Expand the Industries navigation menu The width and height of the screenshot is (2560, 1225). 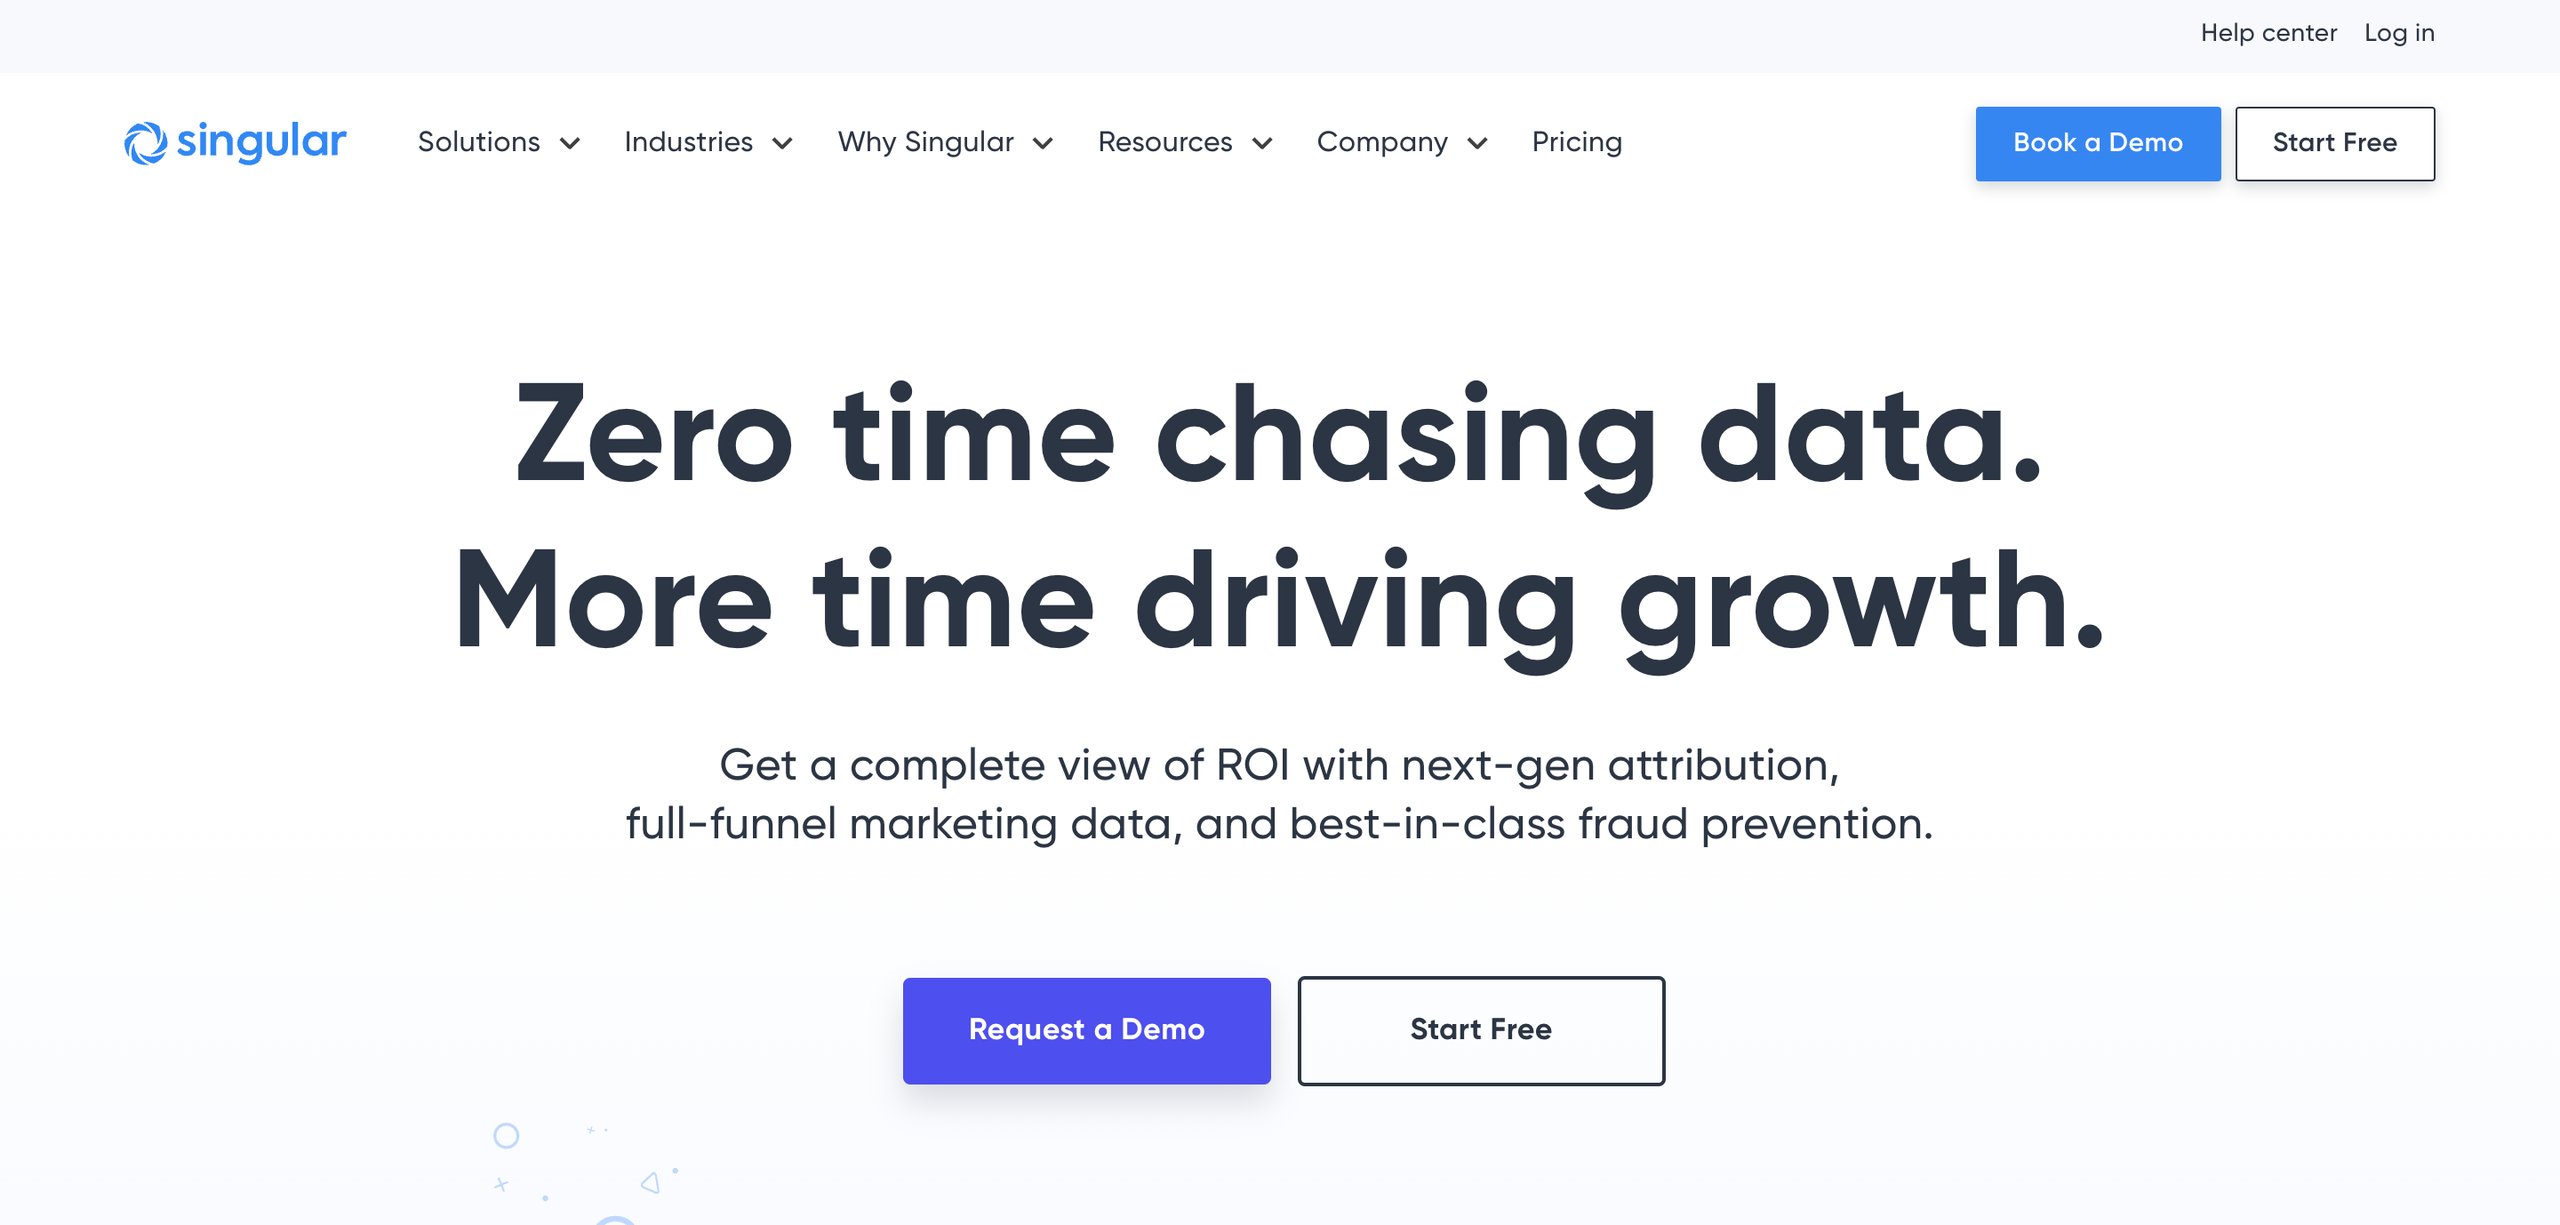(707, 142)
